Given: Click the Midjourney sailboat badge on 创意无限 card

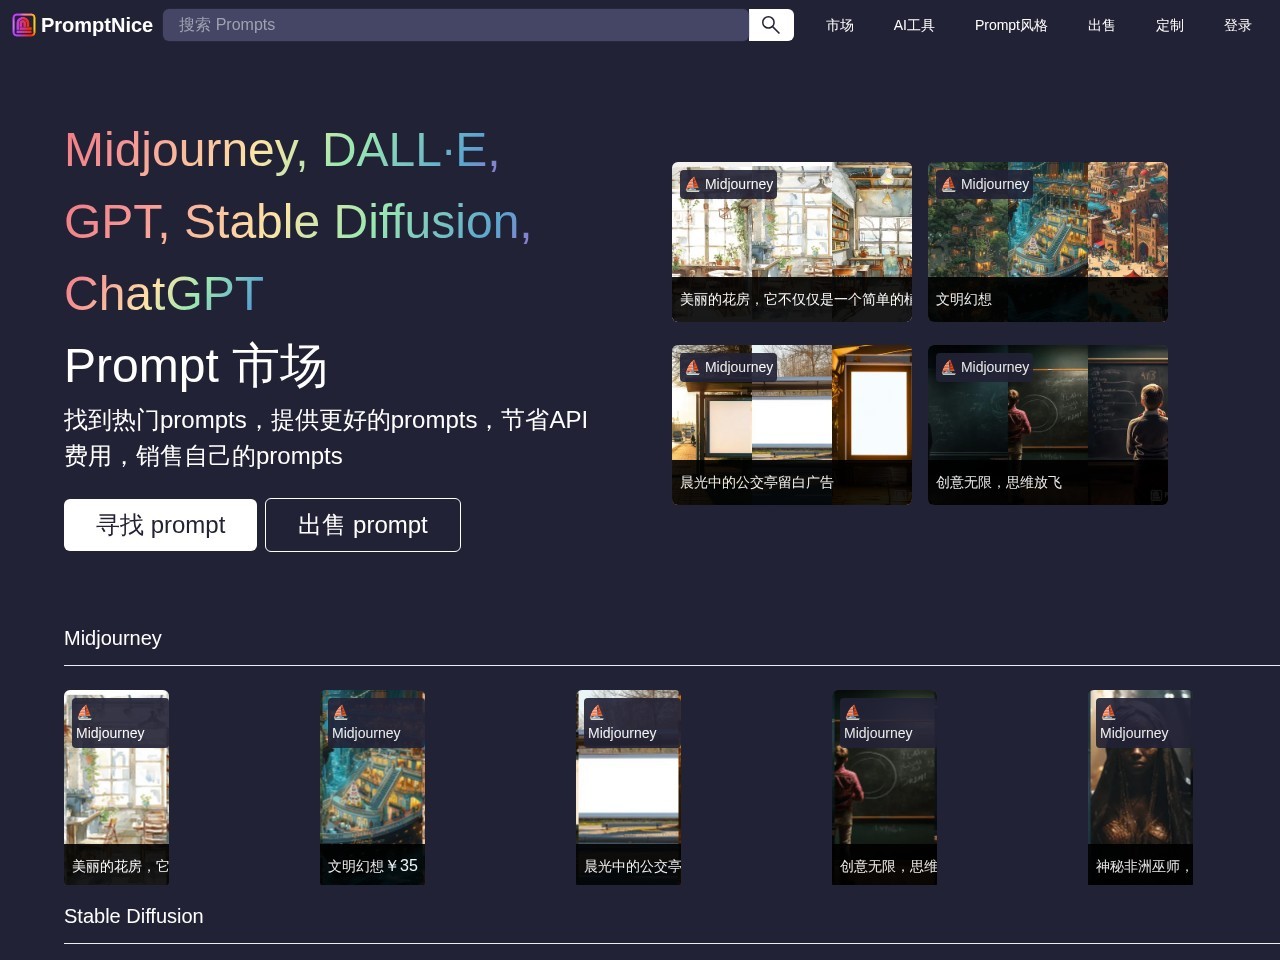Looking at the screenshot, I should point(946,367).
